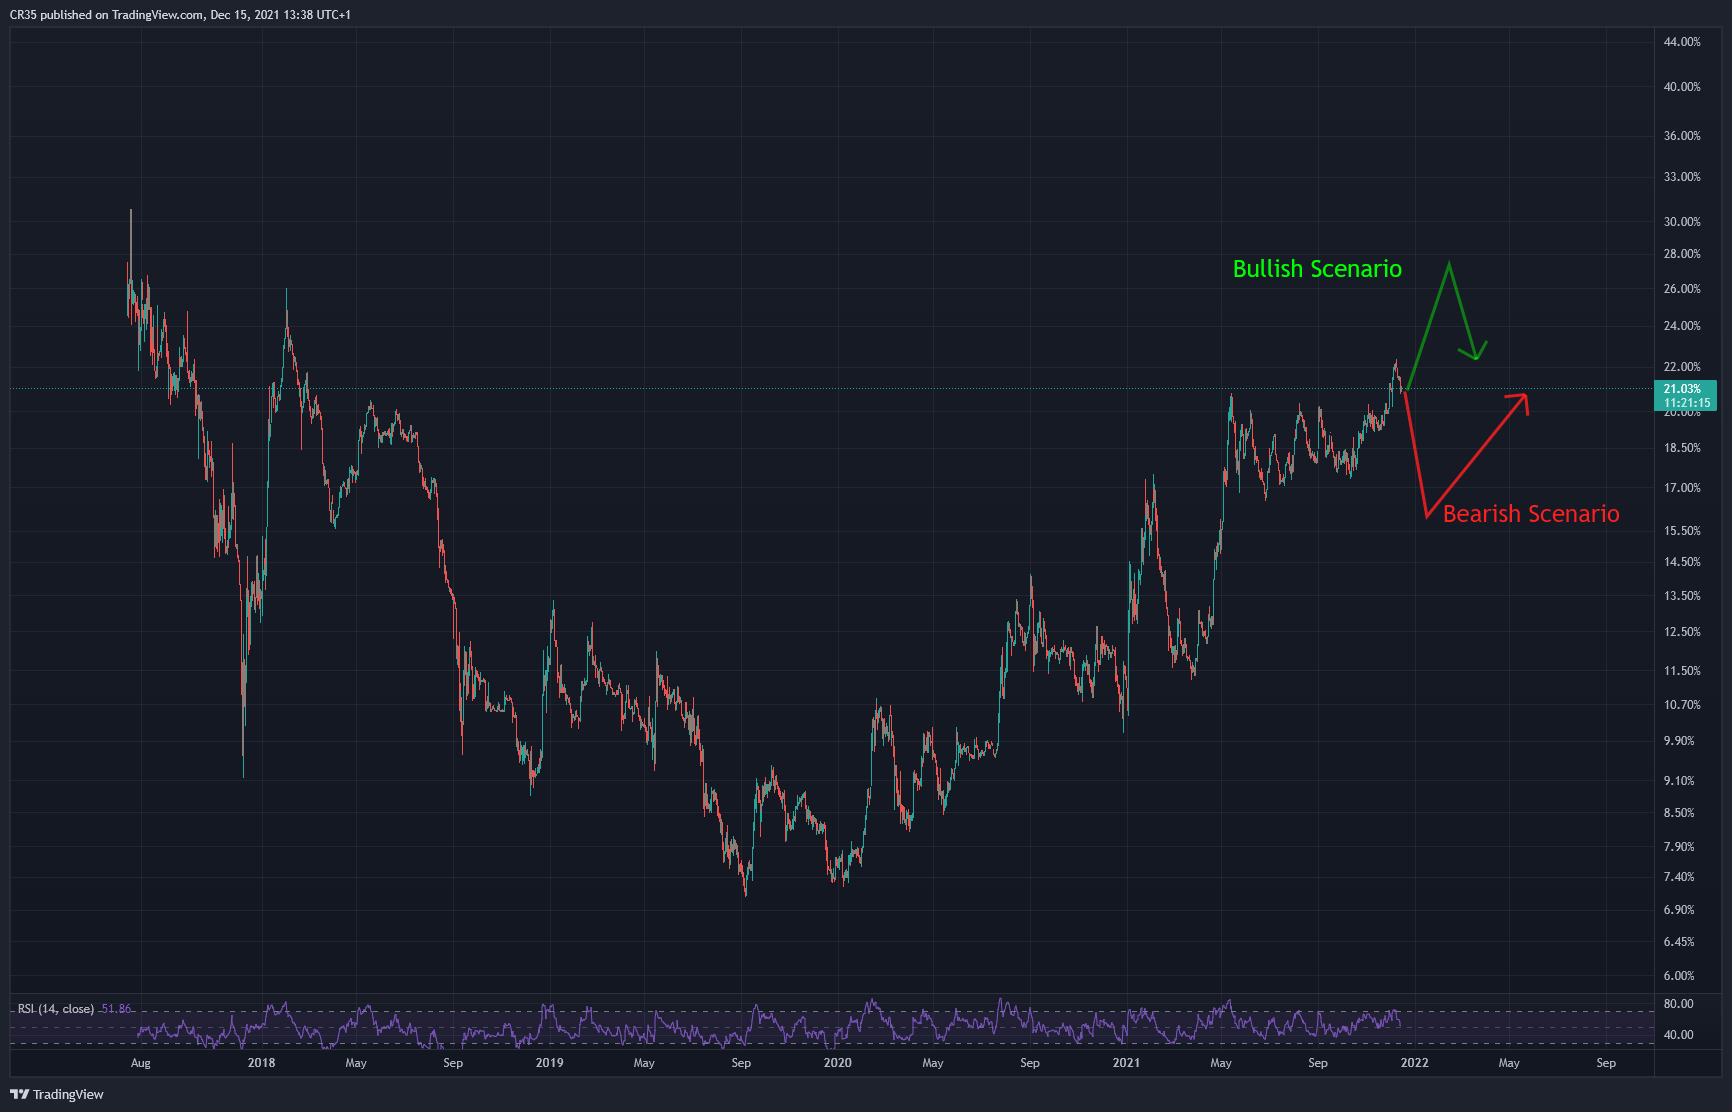Viewport: 1732px width, 1112px height.
Task: Click the 7.40% price axis label
Action: pos(1679,877)
